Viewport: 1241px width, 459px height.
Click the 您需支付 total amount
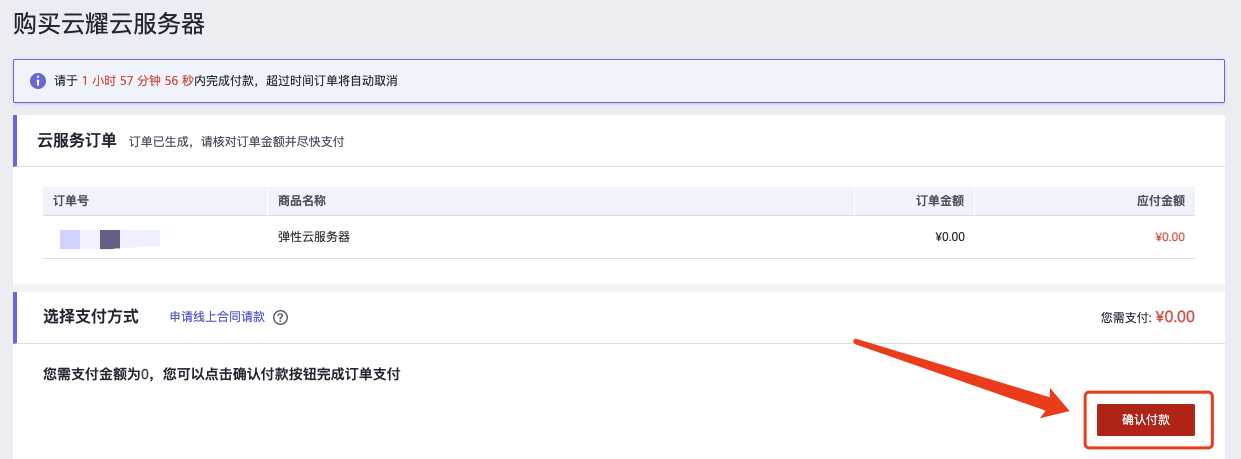pyautogui.click(x=1174, y=317)
